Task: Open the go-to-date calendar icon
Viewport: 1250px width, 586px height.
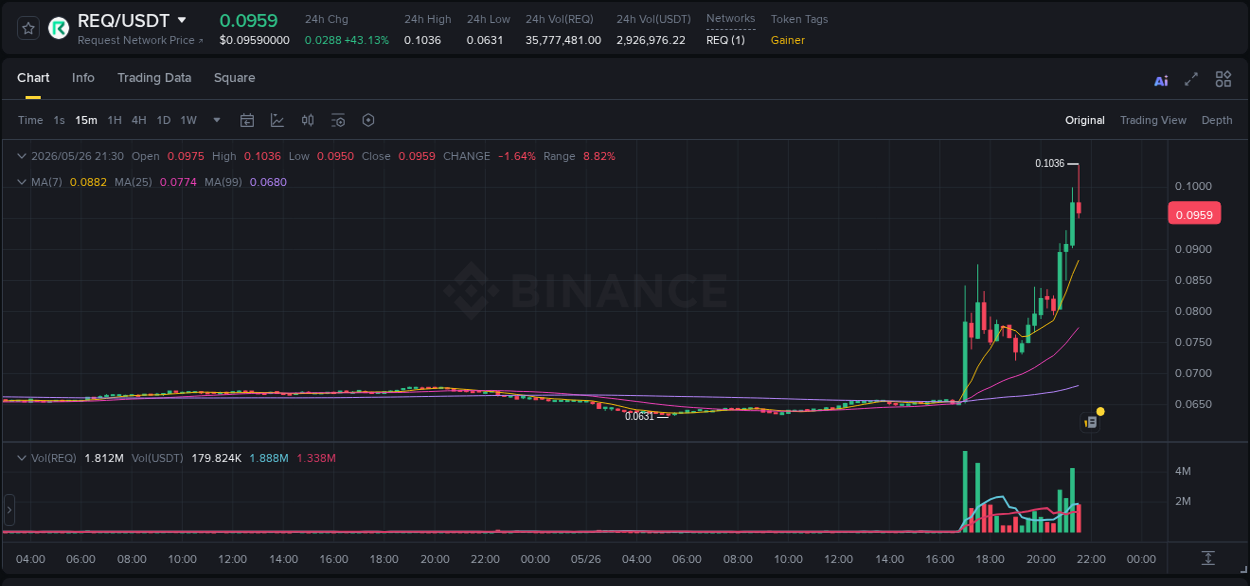Action: (247, 120)
